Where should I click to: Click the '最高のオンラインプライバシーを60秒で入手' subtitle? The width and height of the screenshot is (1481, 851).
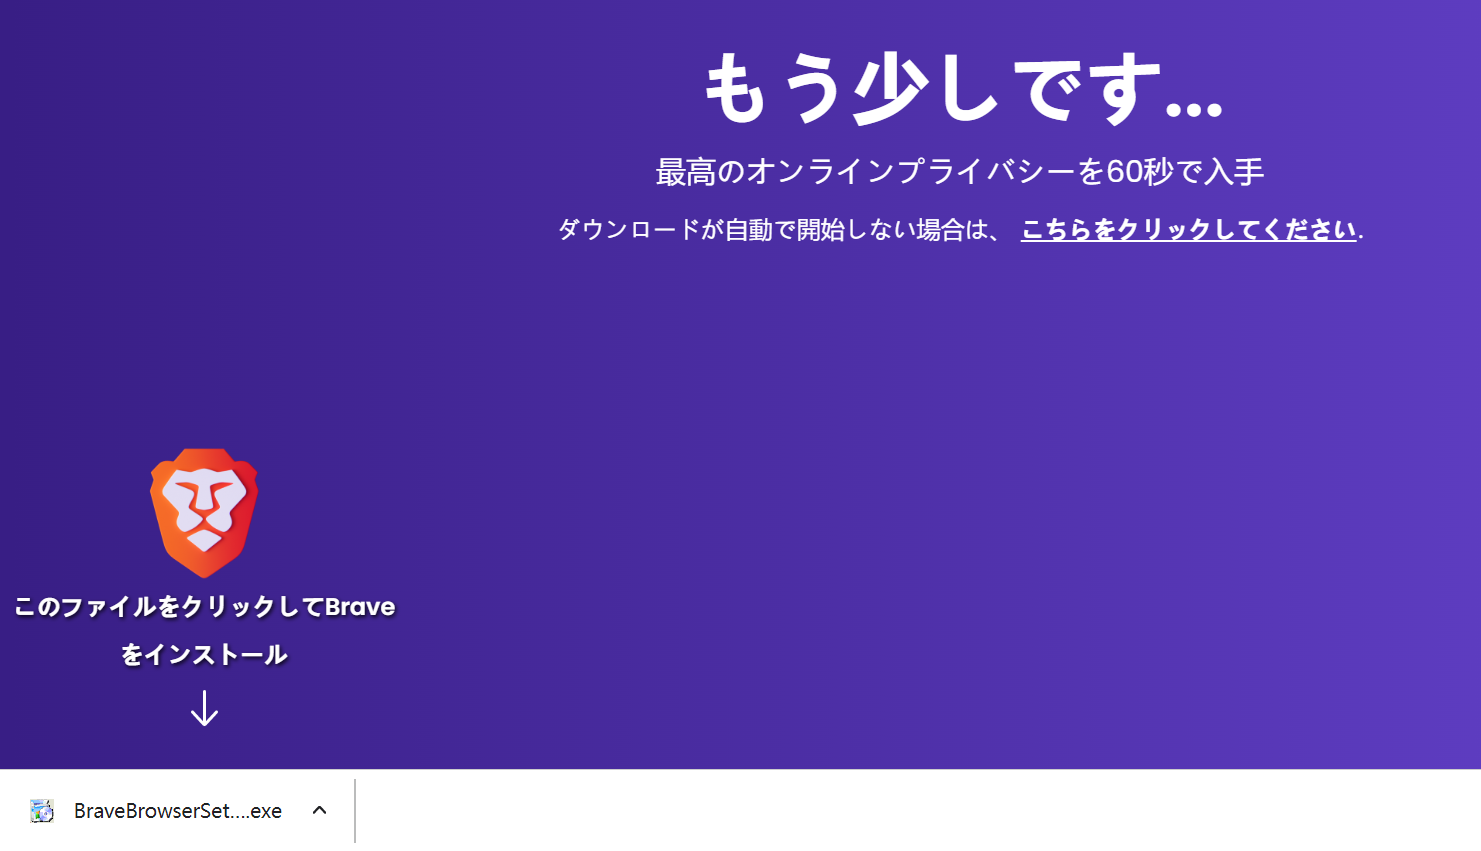point(960,172)
